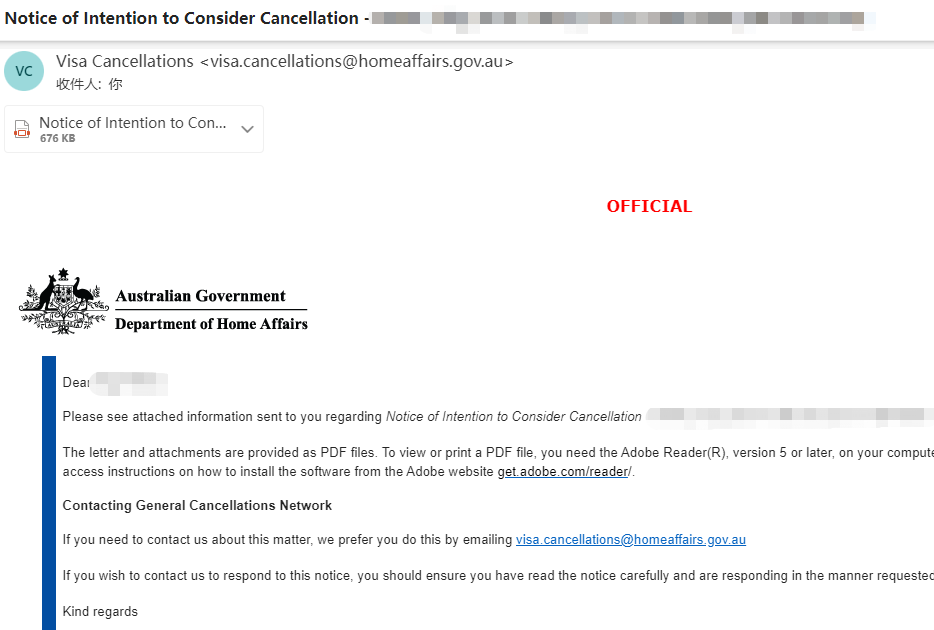The width and height of the screenshot is (934, 630).
Task: Click the get.adobe.com/reader link
Action: [x=563, y=472]
